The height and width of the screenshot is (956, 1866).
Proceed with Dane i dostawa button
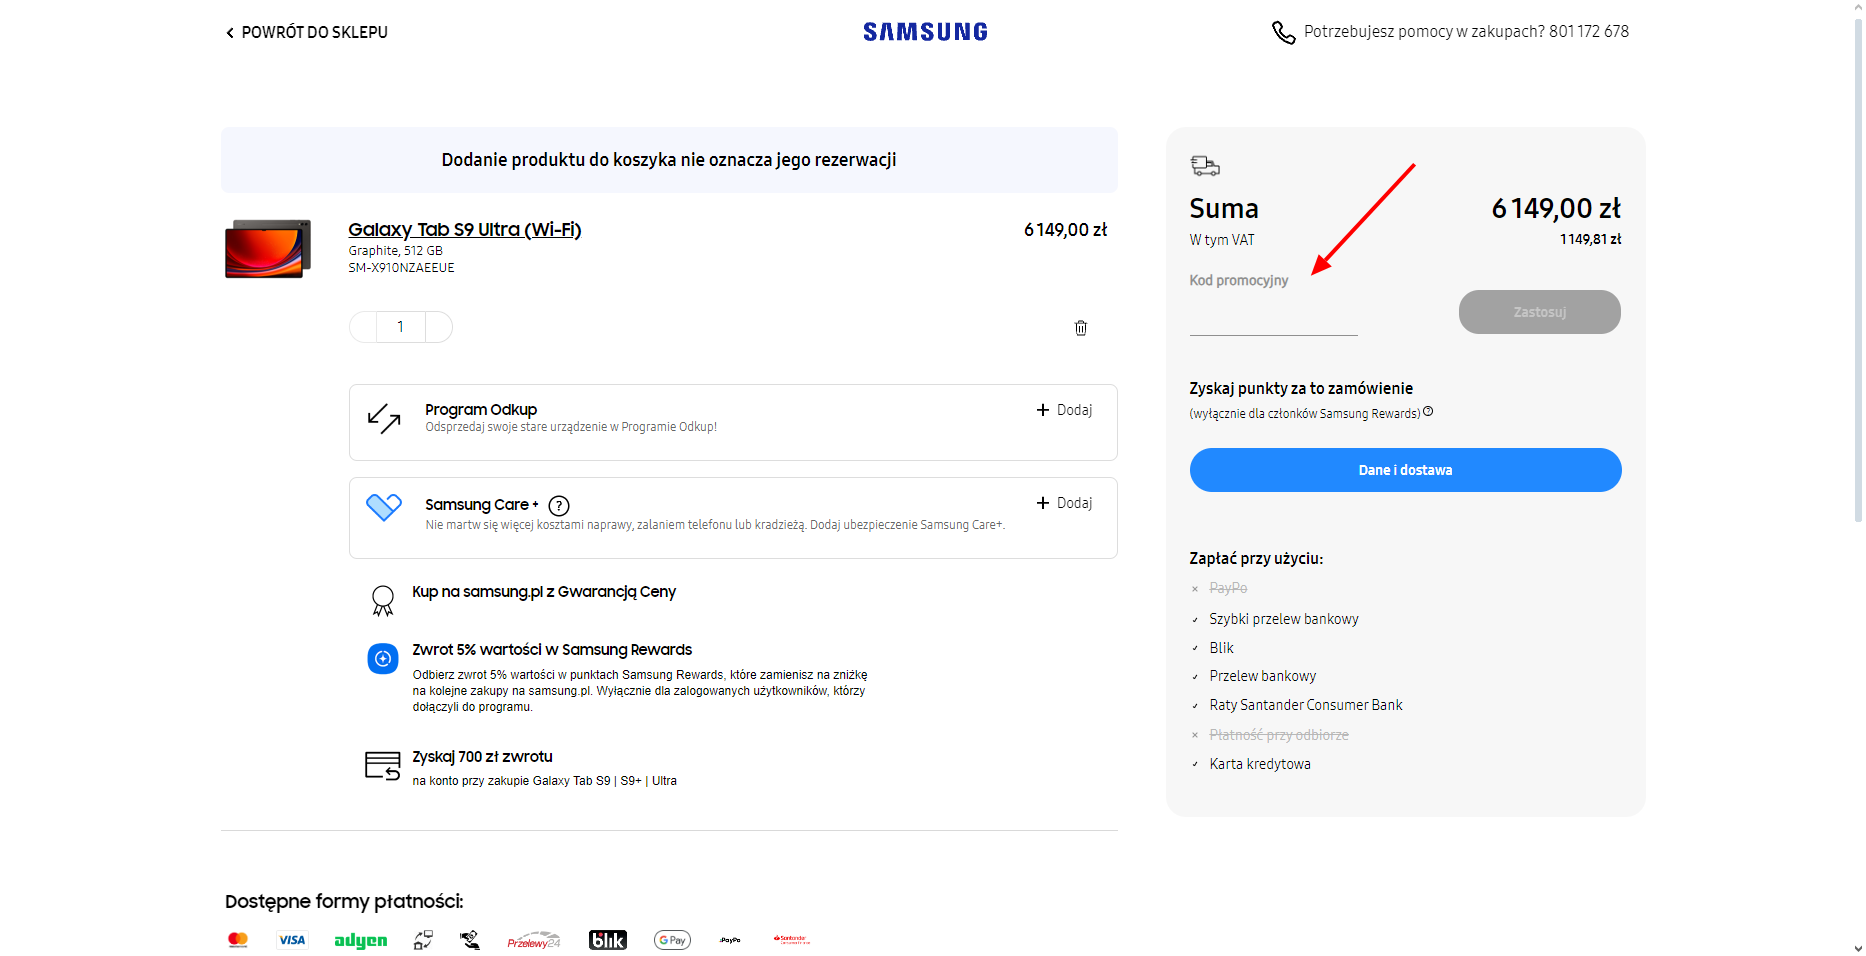(1405, 470)
